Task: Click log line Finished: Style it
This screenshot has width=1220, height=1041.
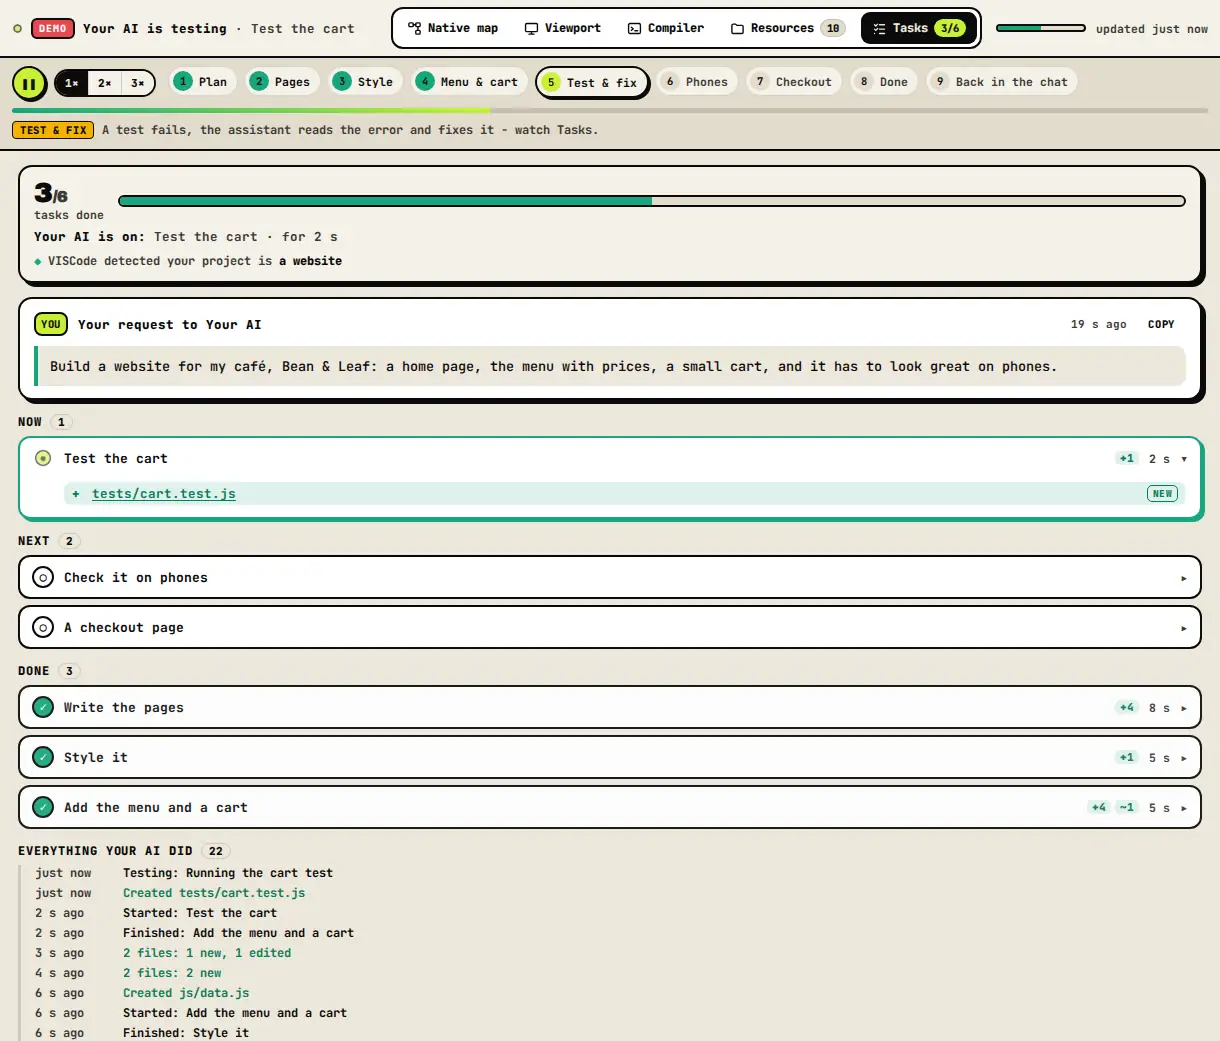Action: (186, 1033)
